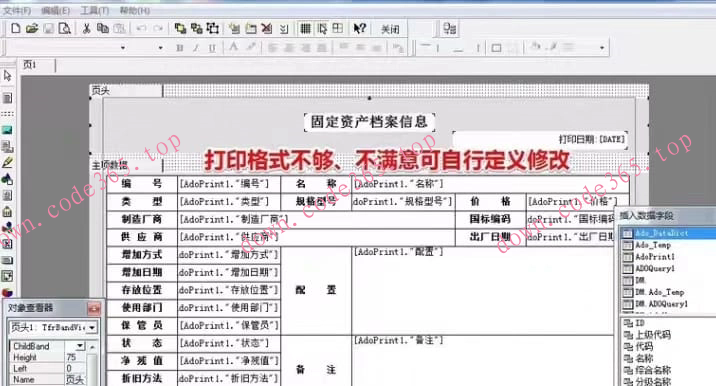Pick the pencil Draw Line tool
The width and height of the screenshot is (716, 386).
pos(7,163)
